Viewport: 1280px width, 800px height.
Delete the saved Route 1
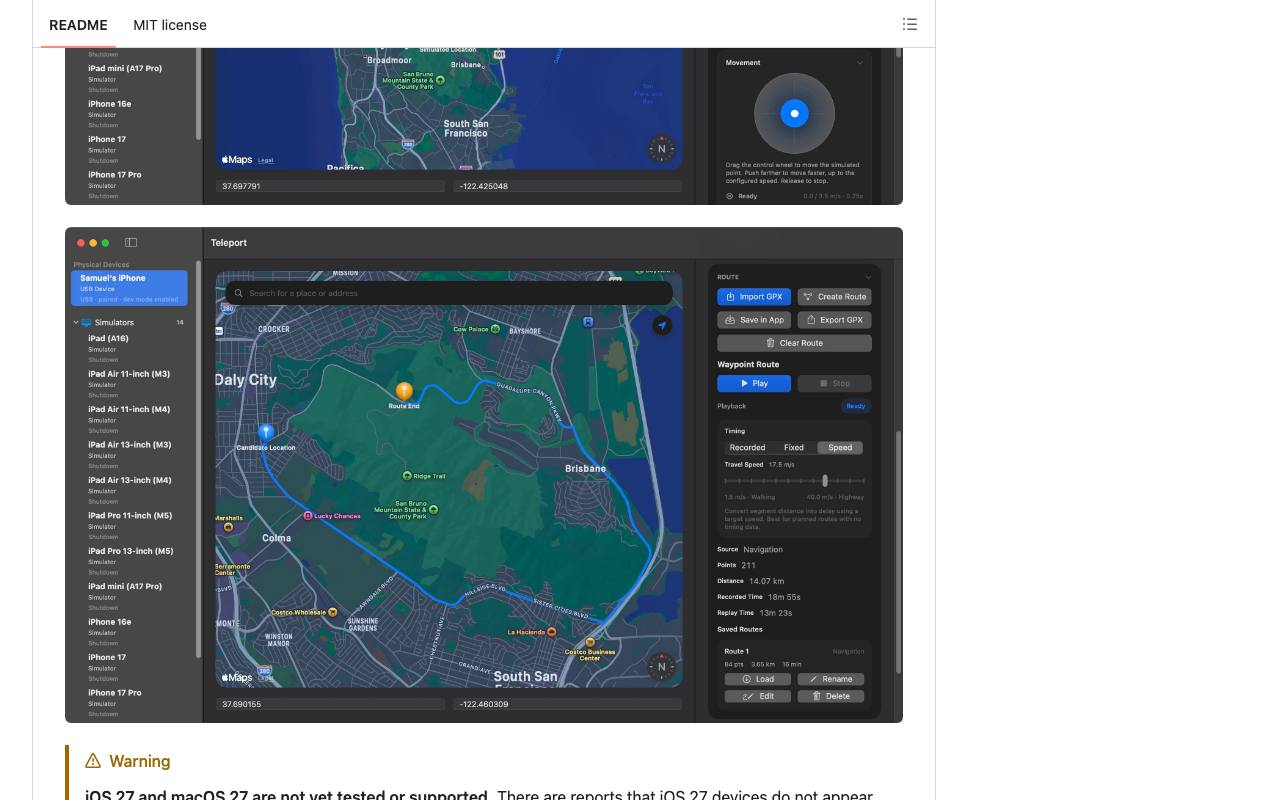831,696
